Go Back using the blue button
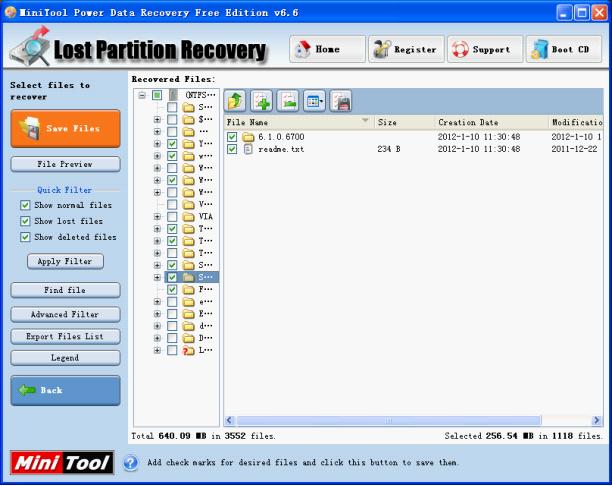 coord(66,390)
